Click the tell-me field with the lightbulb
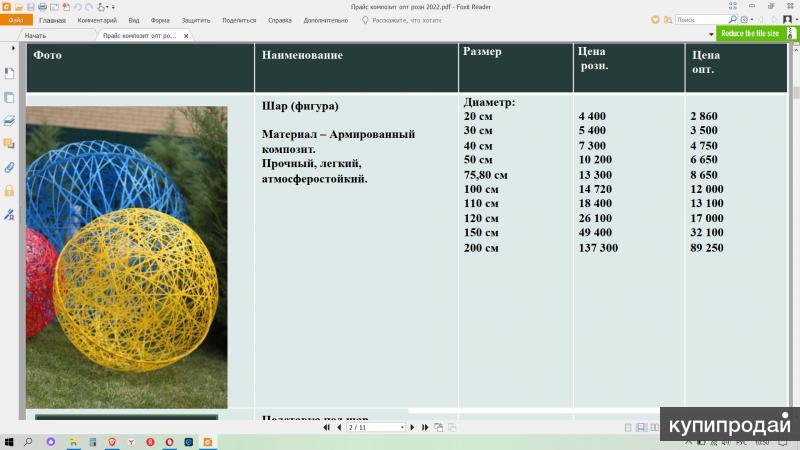This screenshot has width=800, height=450. [402, 20]
